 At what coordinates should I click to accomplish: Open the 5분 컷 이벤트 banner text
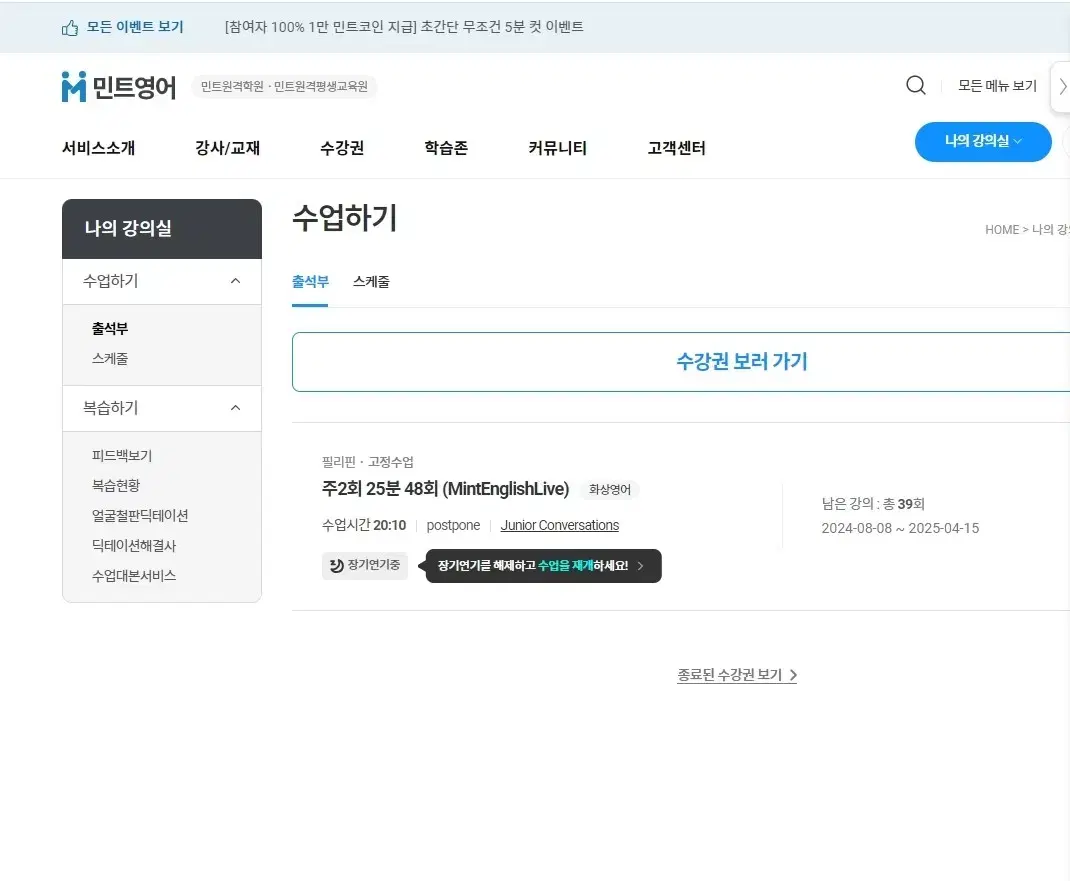coord(404,27)
